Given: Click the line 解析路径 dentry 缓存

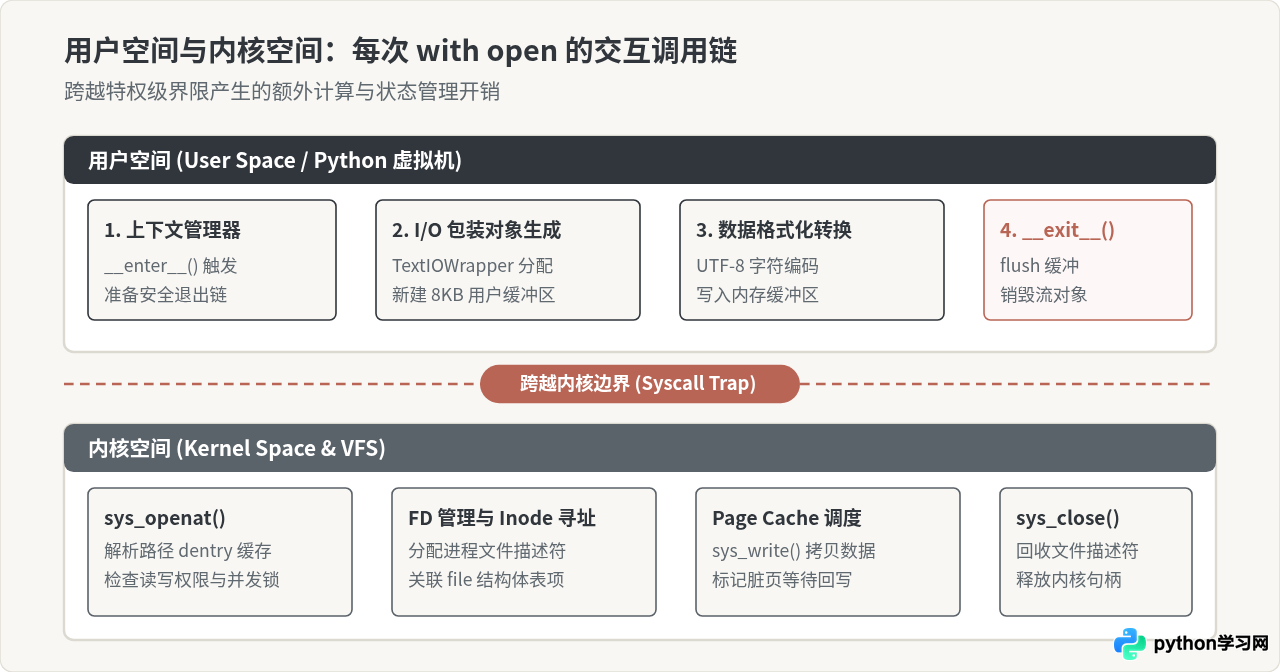Looking at the screenshot, I should click(188, 551).
